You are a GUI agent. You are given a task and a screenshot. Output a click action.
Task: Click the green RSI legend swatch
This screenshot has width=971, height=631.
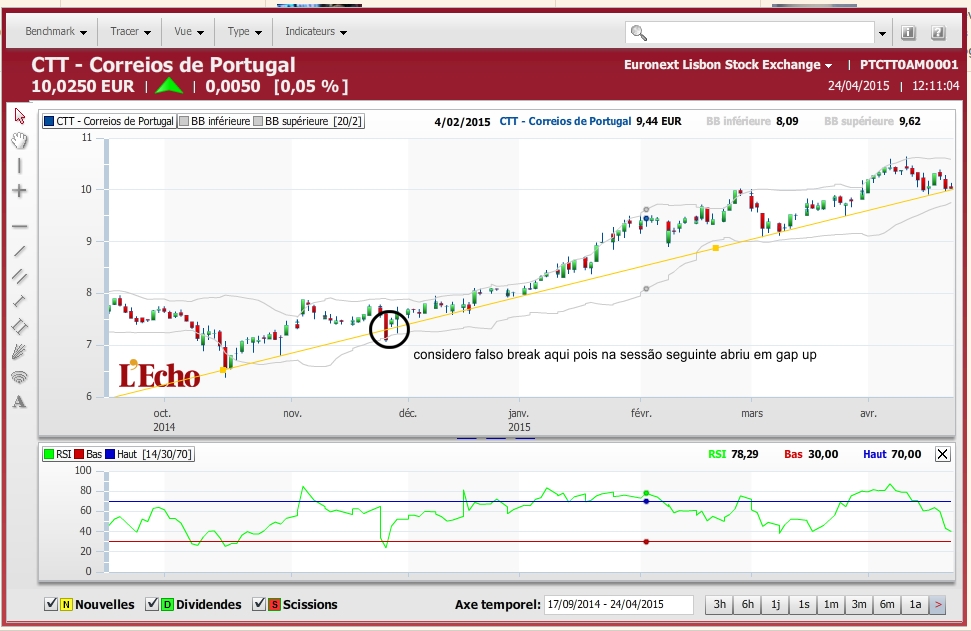point(49,455)
